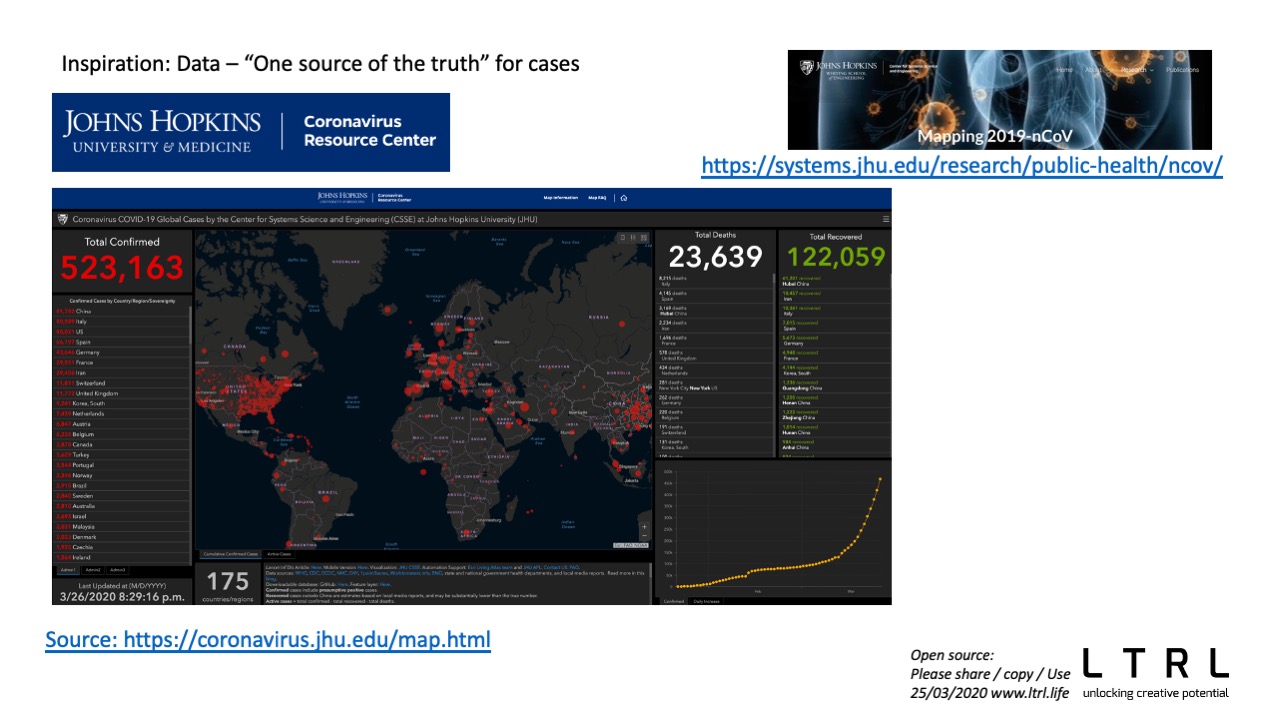Select the Admin3 tab under country list
The height and width of the screenshot is (712, 1265).
118,570
